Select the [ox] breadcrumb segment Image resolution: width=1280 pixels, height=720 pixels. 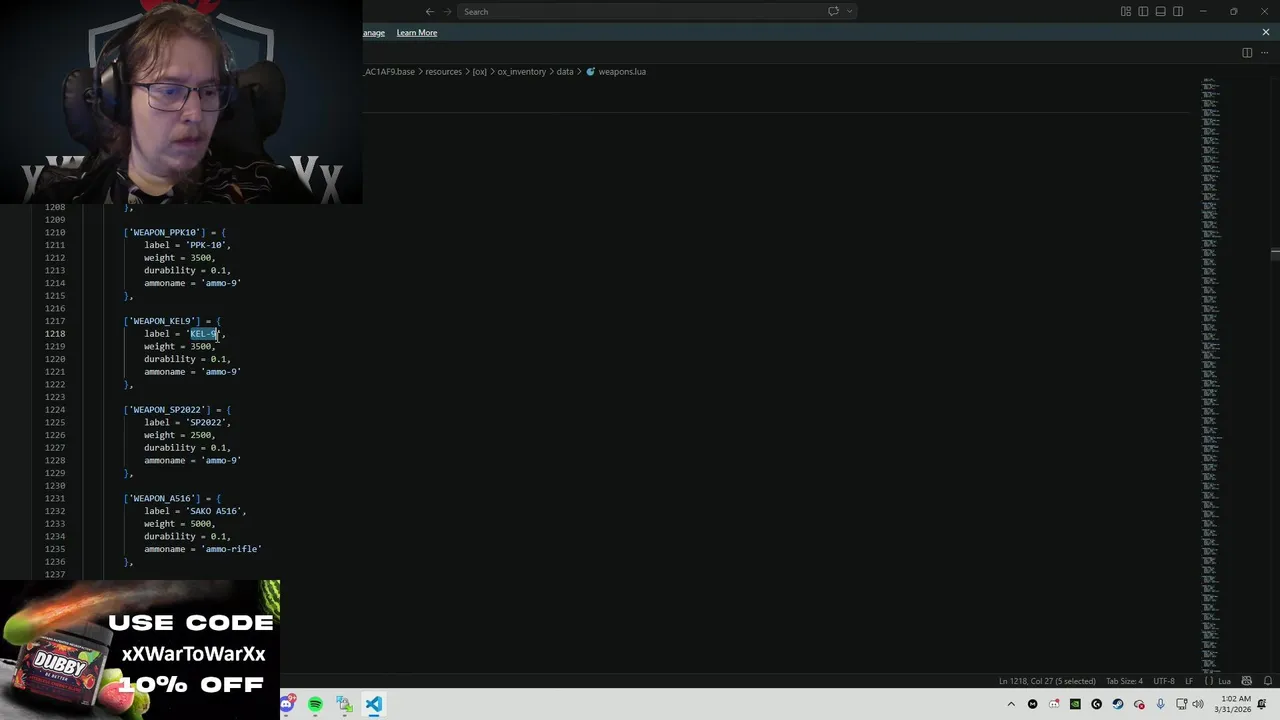pos(479,72)
